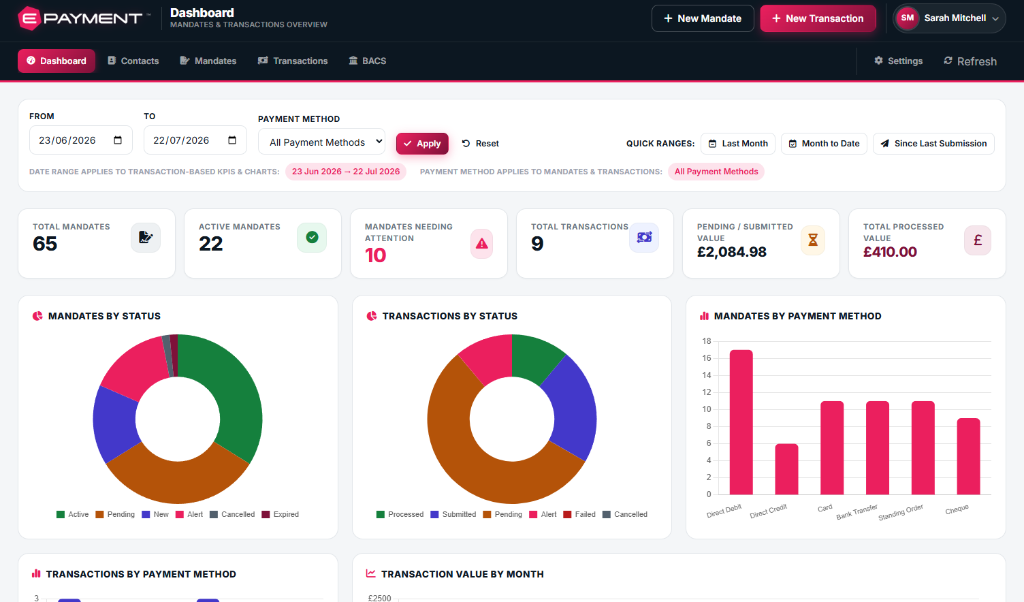This screenshot has width=1024, height=602.
Task: Open the From date calendar picker icon
Action: tap(118, 140)
